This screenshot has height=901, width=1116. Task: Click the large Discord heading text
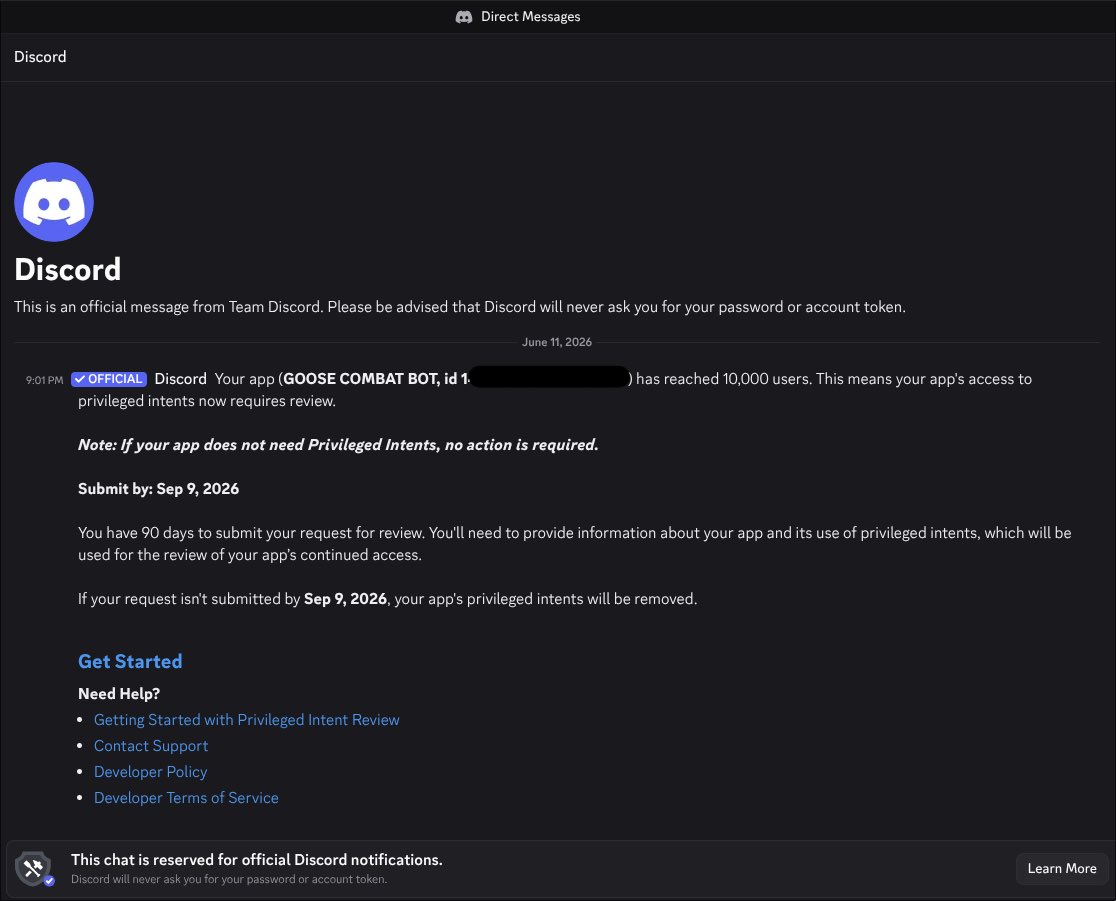68,269
